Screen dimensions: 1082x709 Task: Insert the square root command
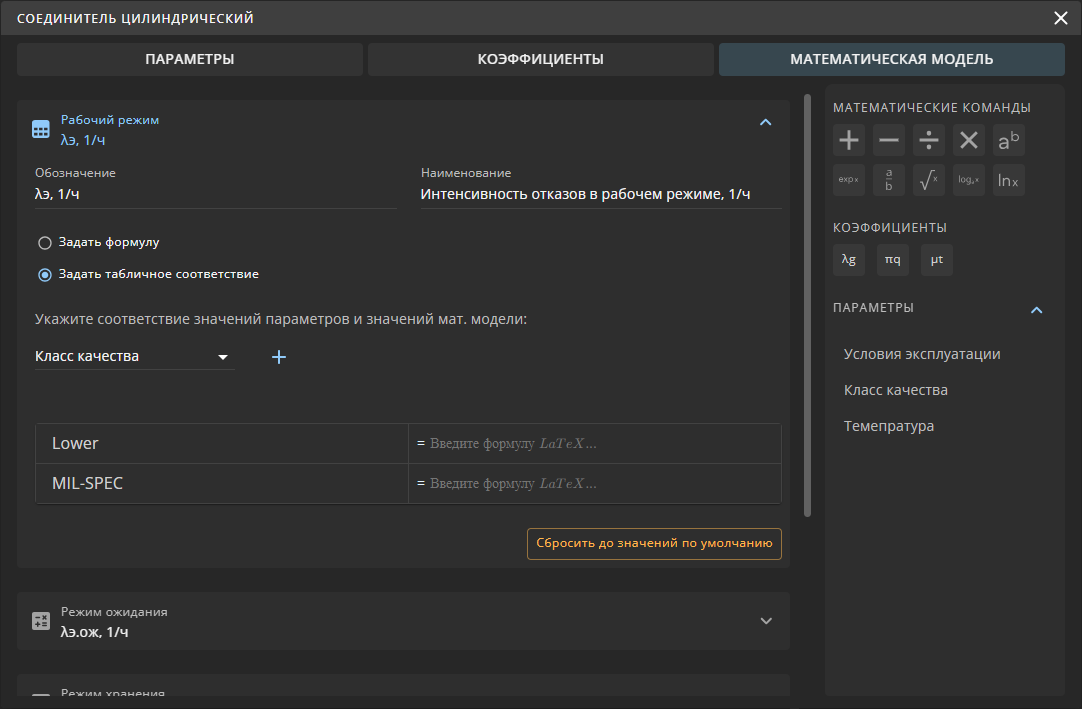click(929, 180)
